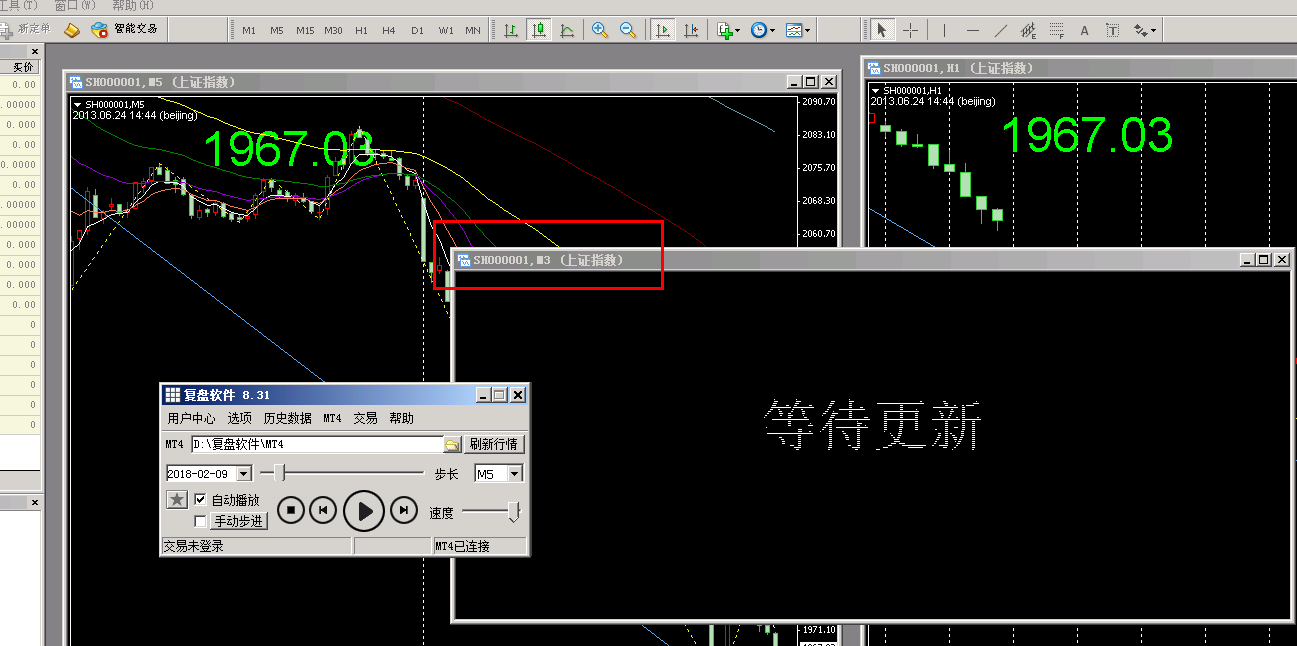Viewport: 1297px width, 646px height.
Task: Open the 历史数据 menu
Action: click(287, 418)
